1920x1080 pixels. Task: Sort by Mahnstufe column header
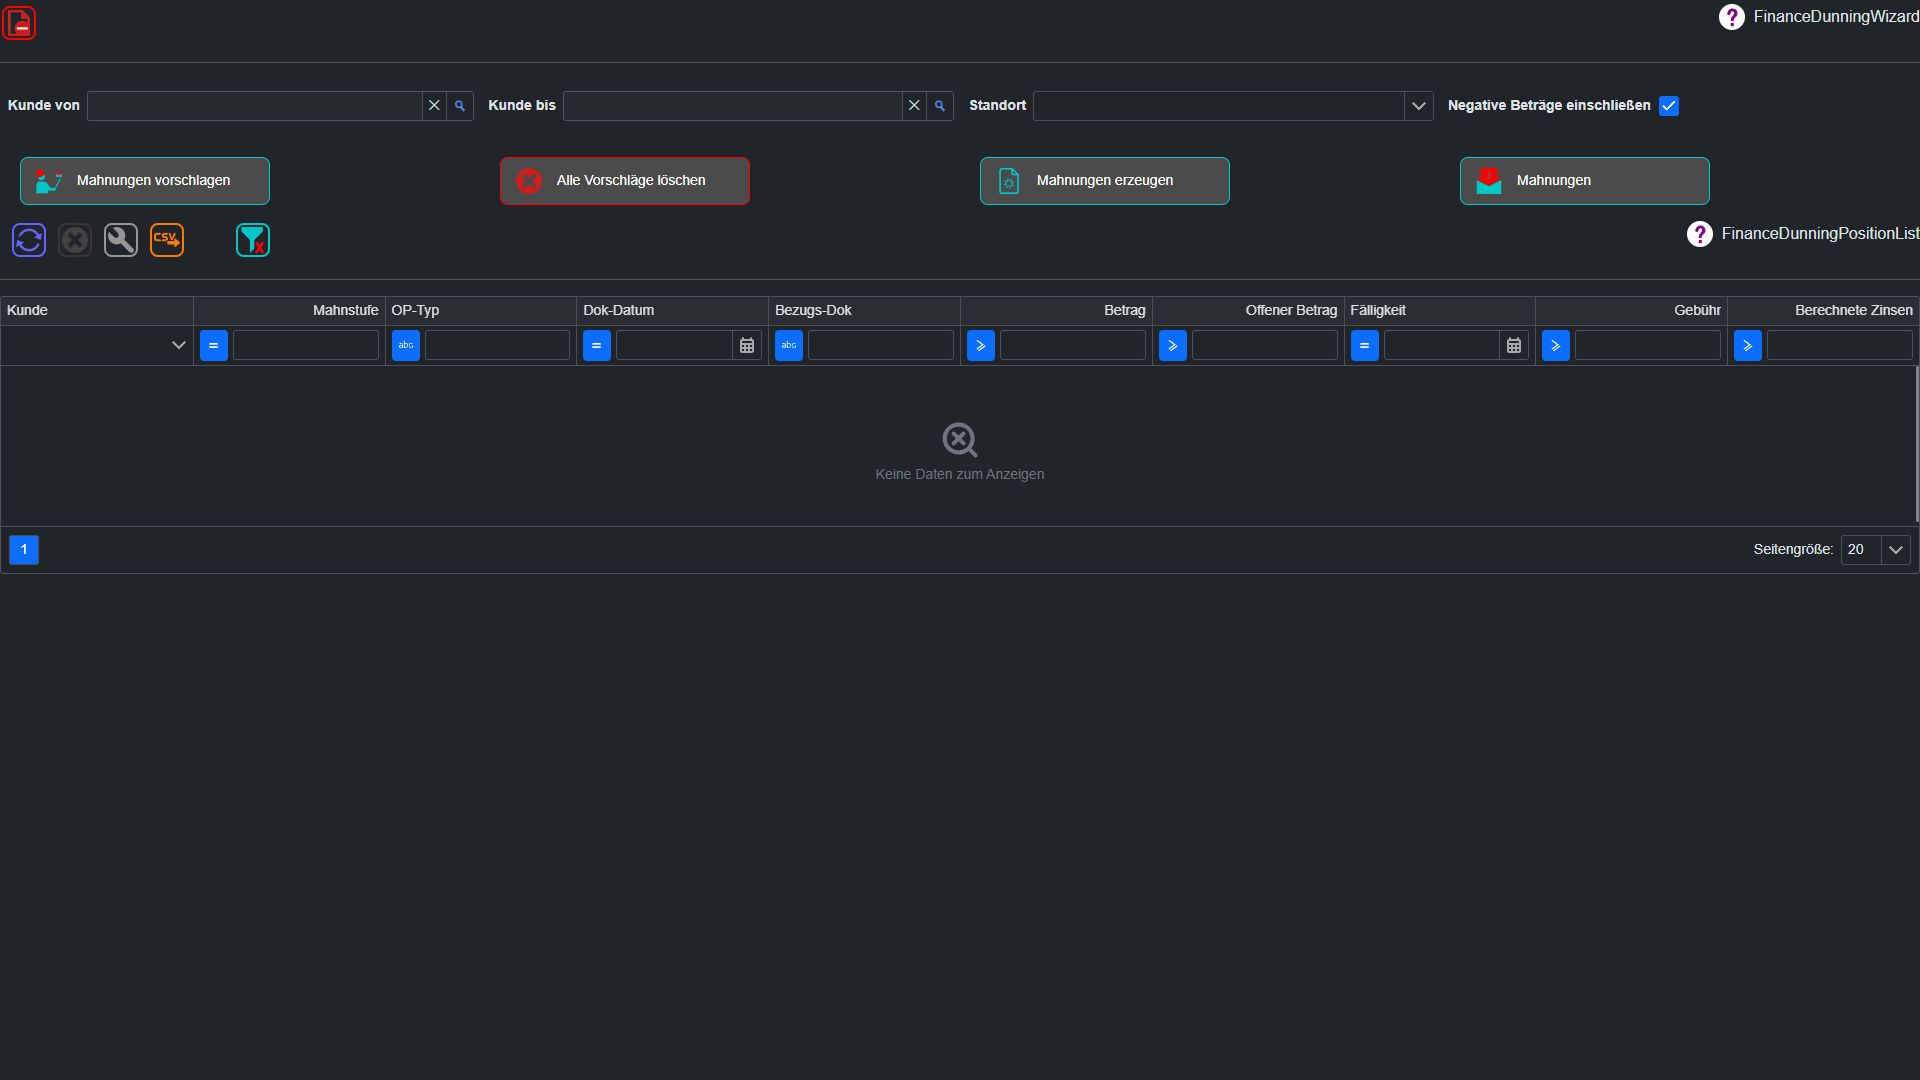point(289,310)
